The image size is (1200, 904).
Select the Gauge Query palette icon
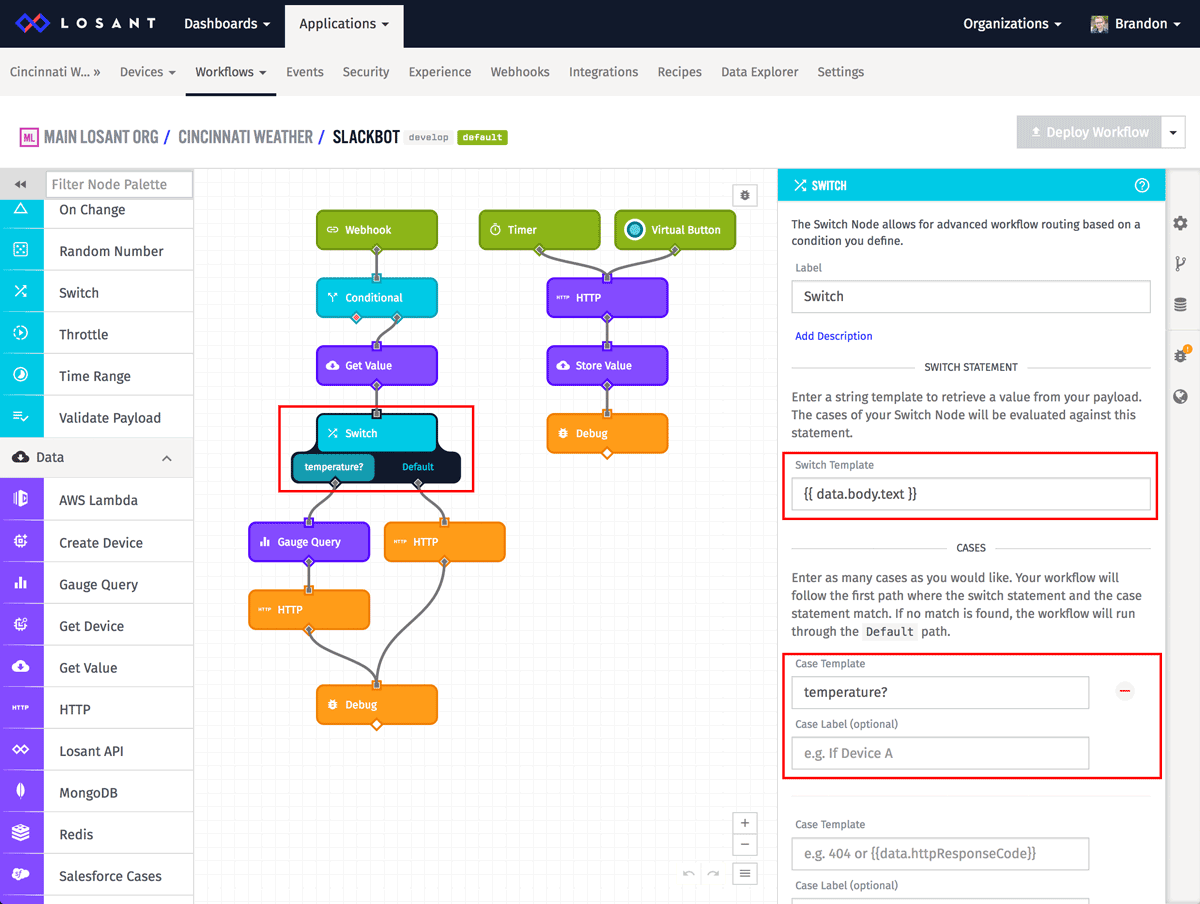[21, 583]
